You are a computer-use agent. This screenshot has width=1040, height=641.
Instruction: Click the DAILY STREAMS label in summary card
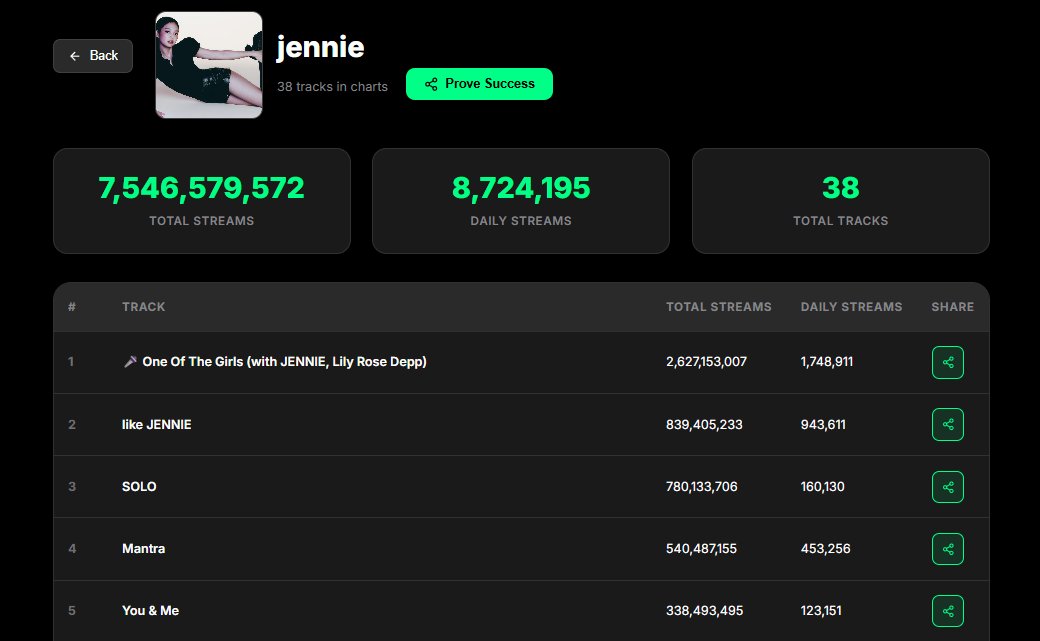[x=521, y=221]
